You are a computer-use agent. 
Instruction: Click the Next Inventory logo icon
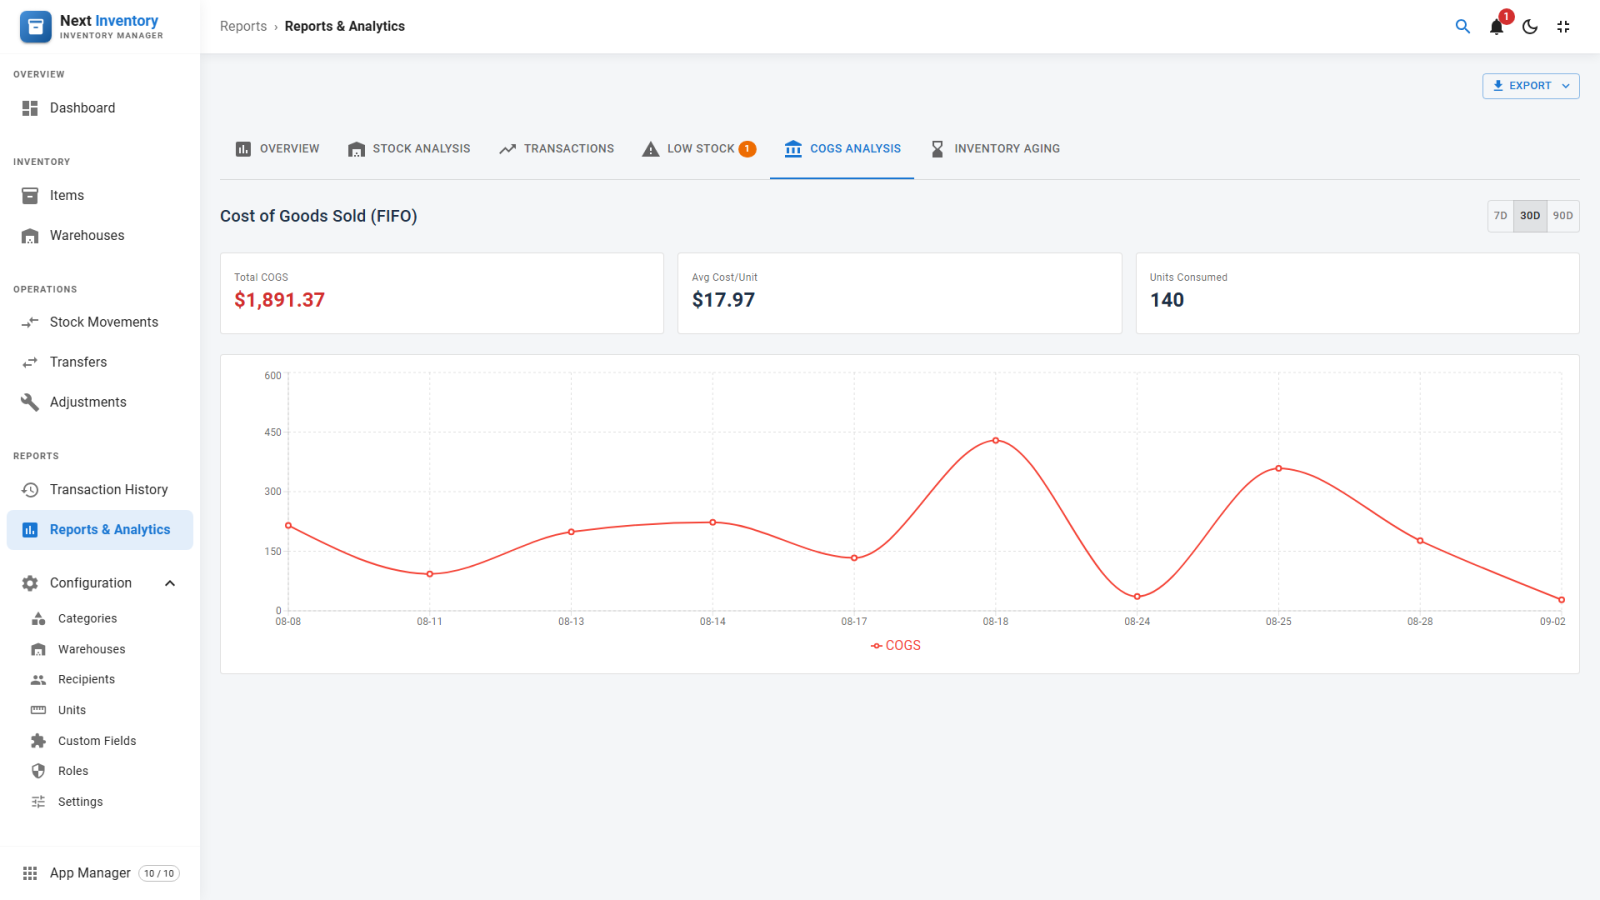coord(35,27)
